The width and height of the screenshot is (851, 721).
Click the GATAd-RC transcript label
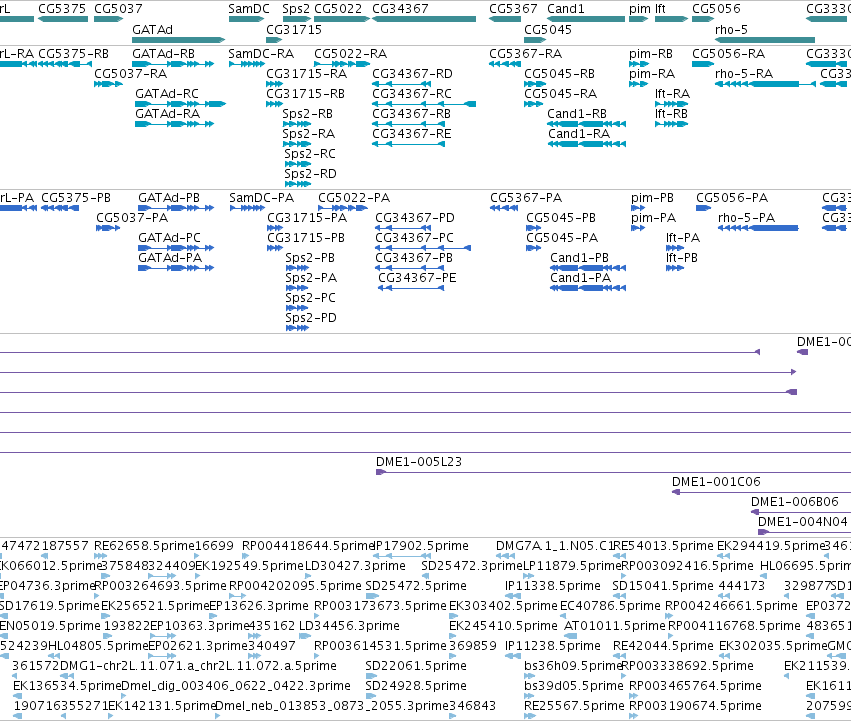click(167, 93)
